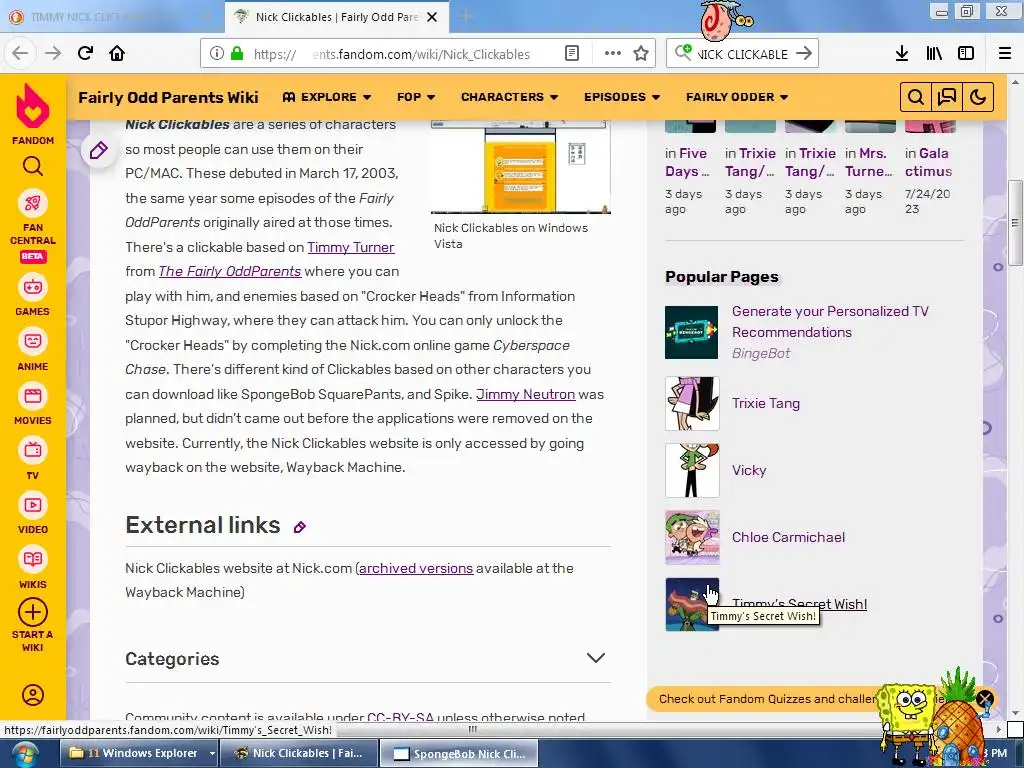The width and height of the screenshot is (1024, 768).
Task: Open Generate your Personalized TV Recommendations link
Action: coord(830,322)
